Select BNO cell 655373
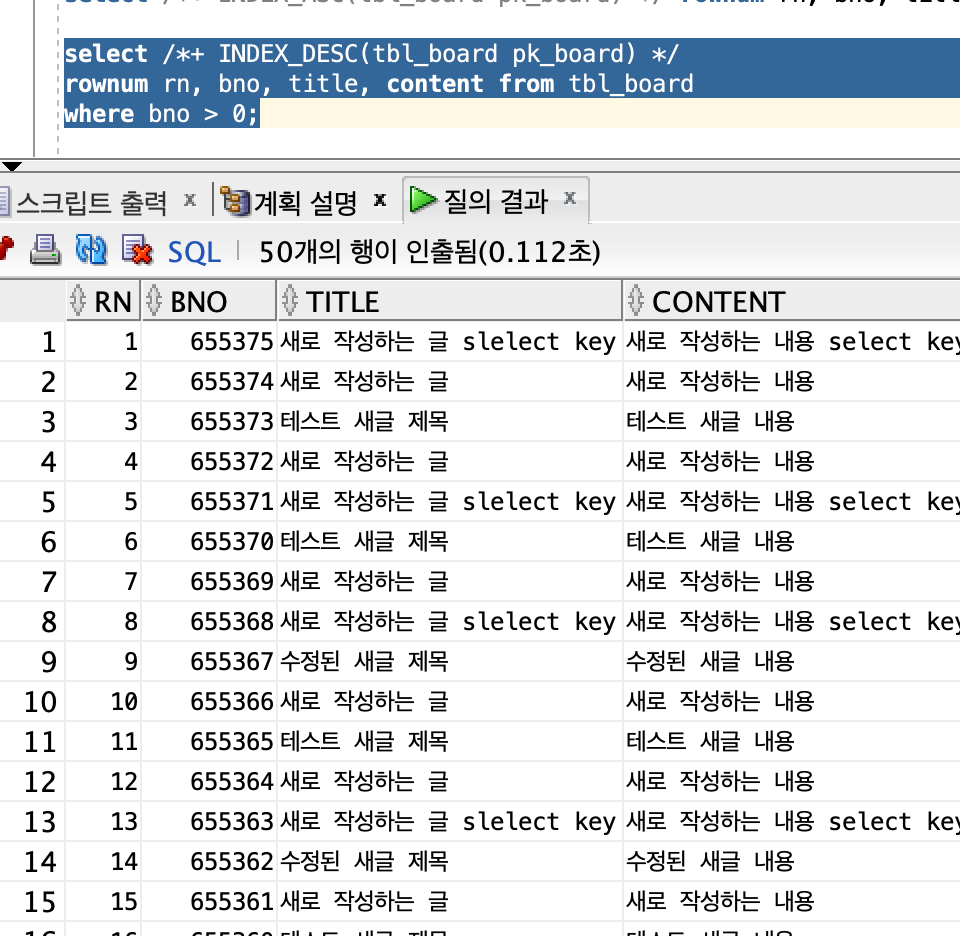This screenshot has height=936, width=960. coord(209,422)
